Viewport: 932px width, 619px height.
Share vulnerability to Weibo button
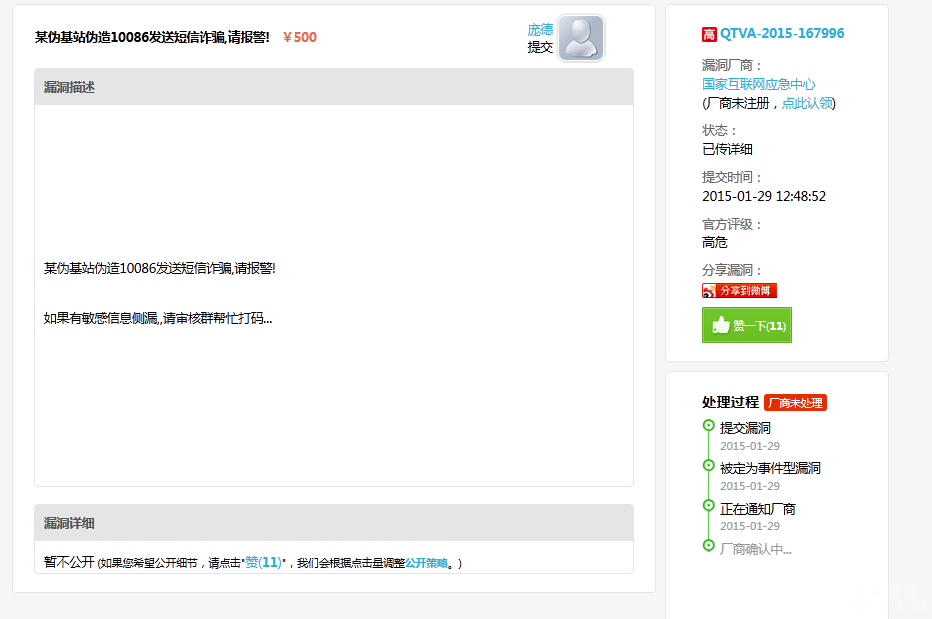click(739, 290)
